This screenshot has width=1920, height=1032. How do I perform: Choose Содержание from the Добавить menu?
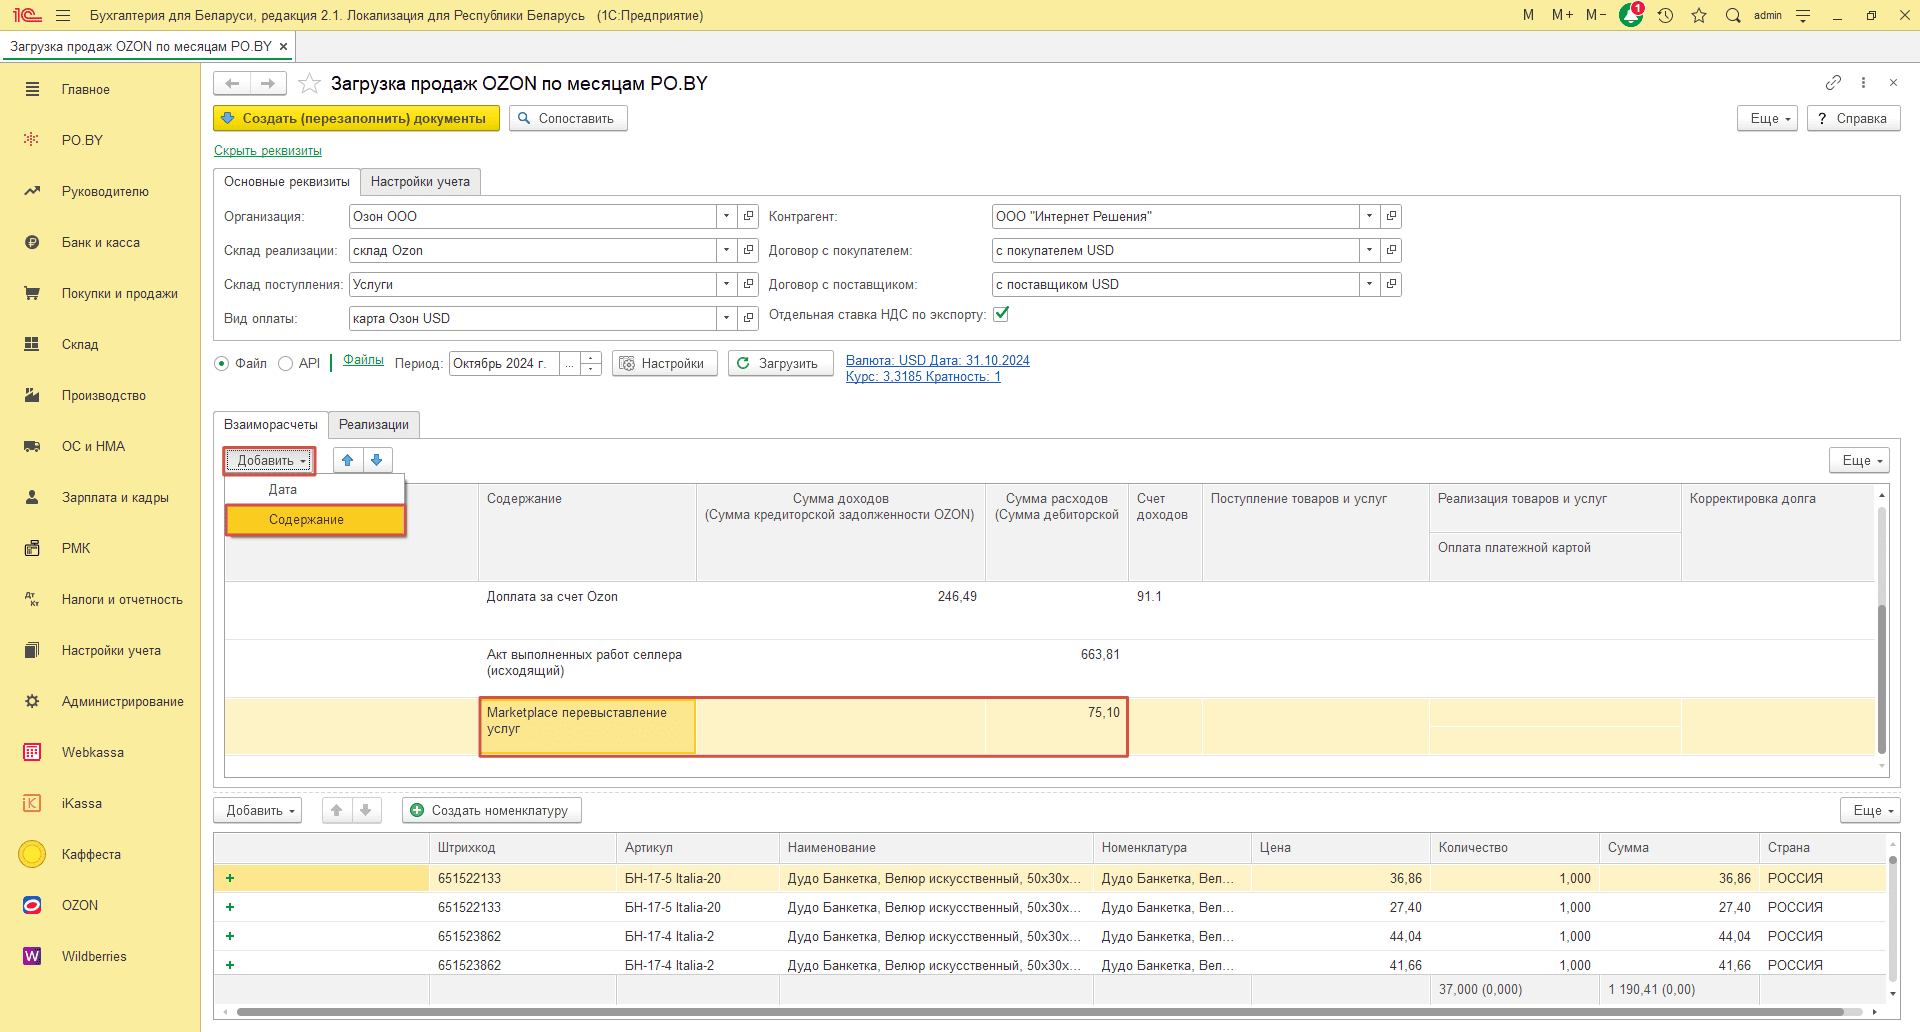pos(315,520)
